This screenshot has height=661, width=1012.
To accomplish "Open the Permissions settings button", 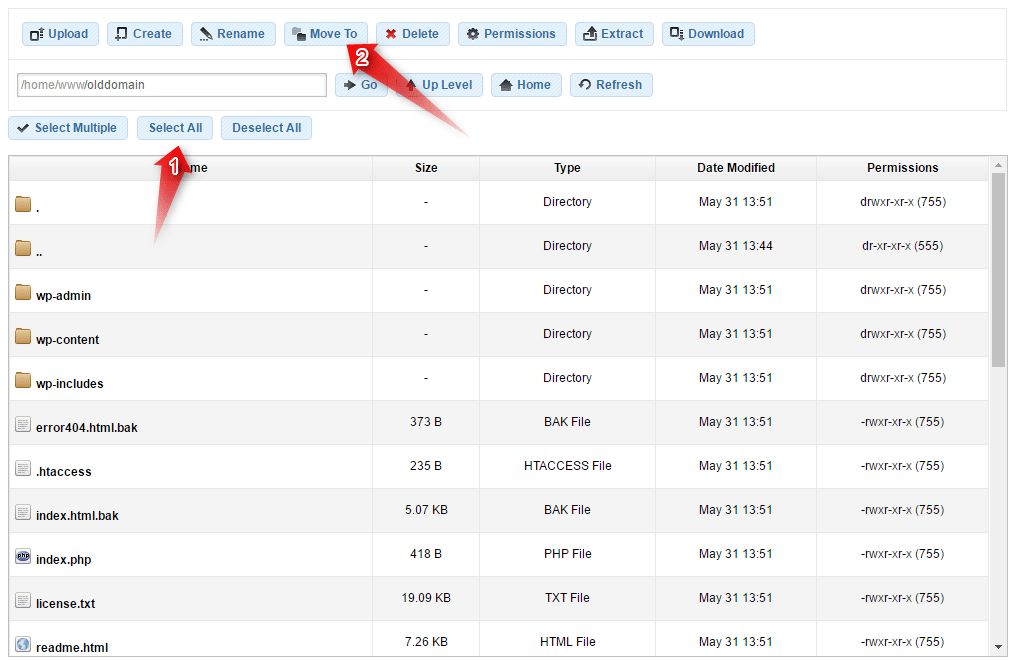I will click(511, 34).
